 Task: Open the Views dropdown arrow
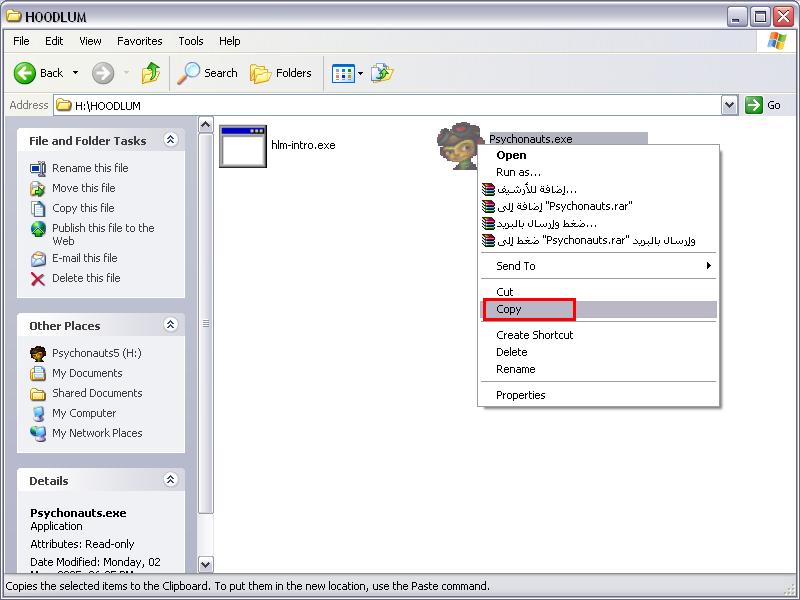[360, 73]
